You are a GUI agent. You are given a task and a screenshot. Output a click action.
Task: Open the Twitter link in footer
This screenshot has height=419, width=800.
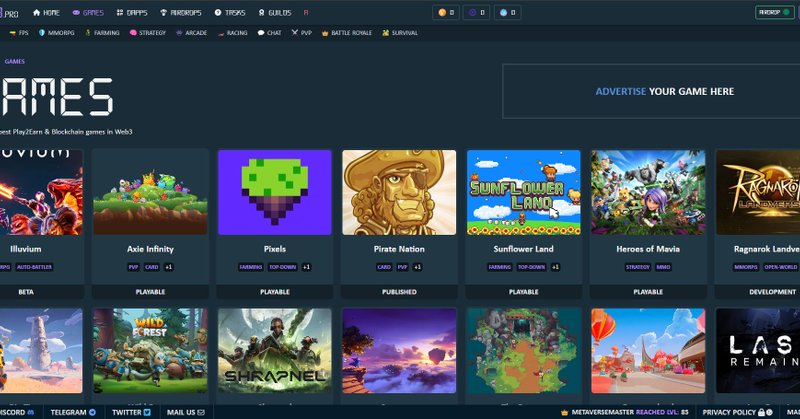131,412
